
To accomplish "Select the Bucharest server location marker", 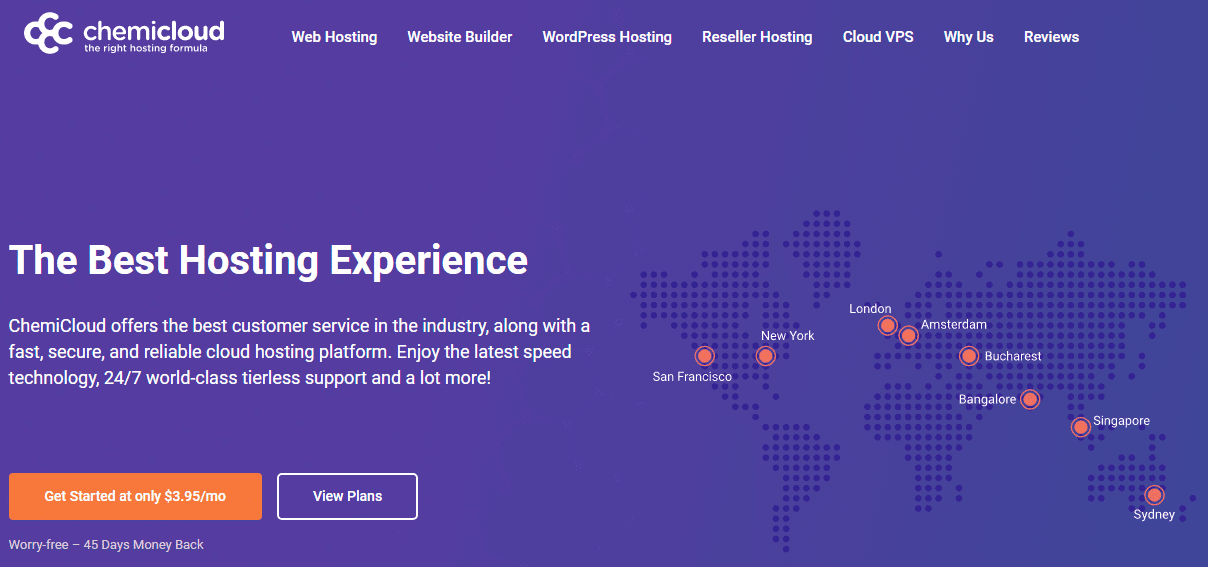I will click(969, 355).
